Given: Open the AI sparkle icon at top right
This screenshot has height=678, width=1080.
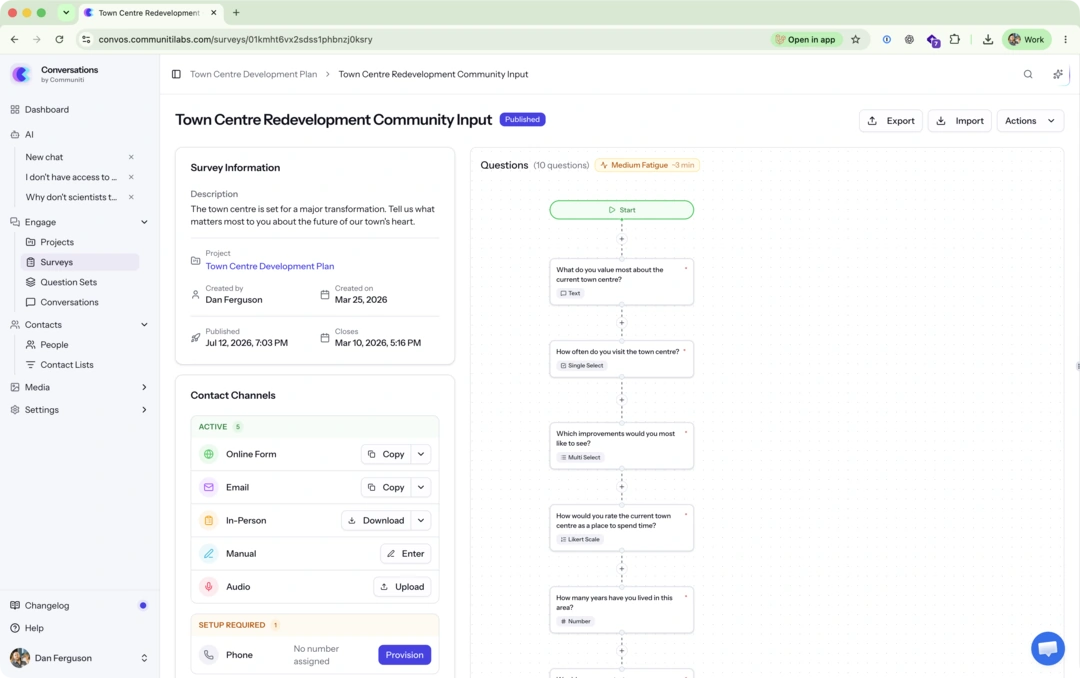Looking at the screenshot, I should (1058, 74).
